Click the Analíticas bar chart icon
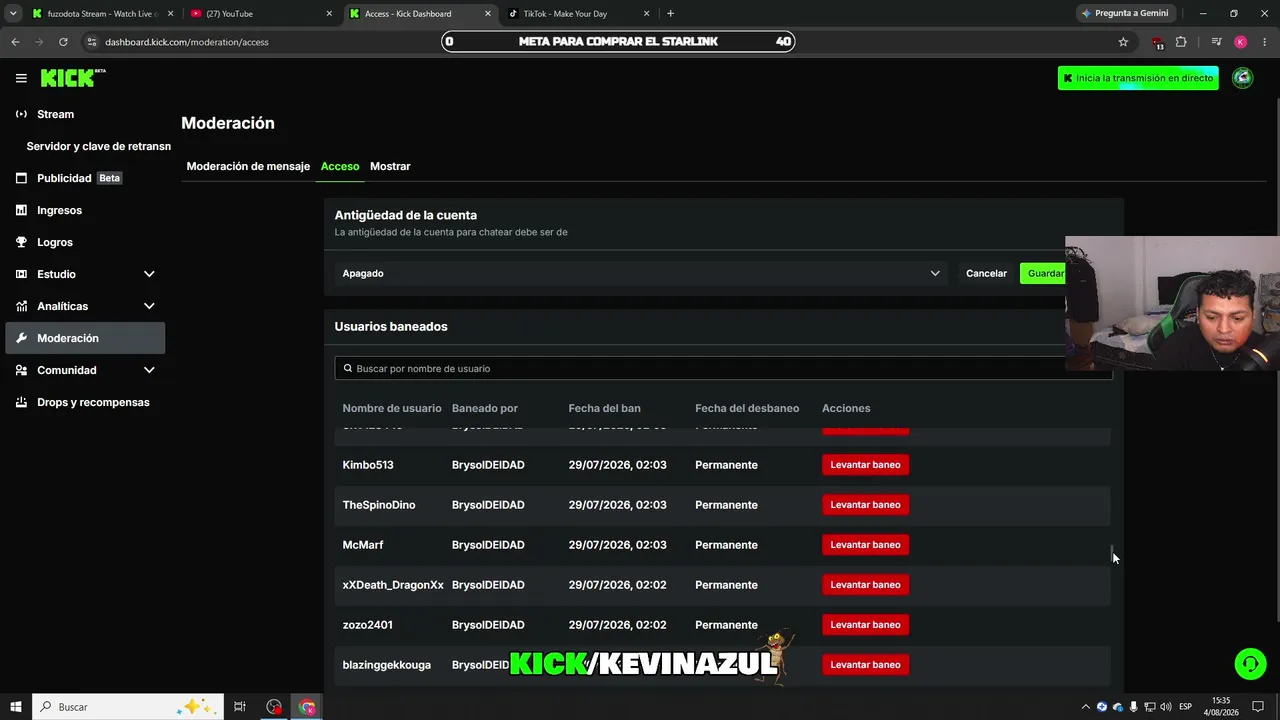Screen dimensions: 1280x720 21,306
